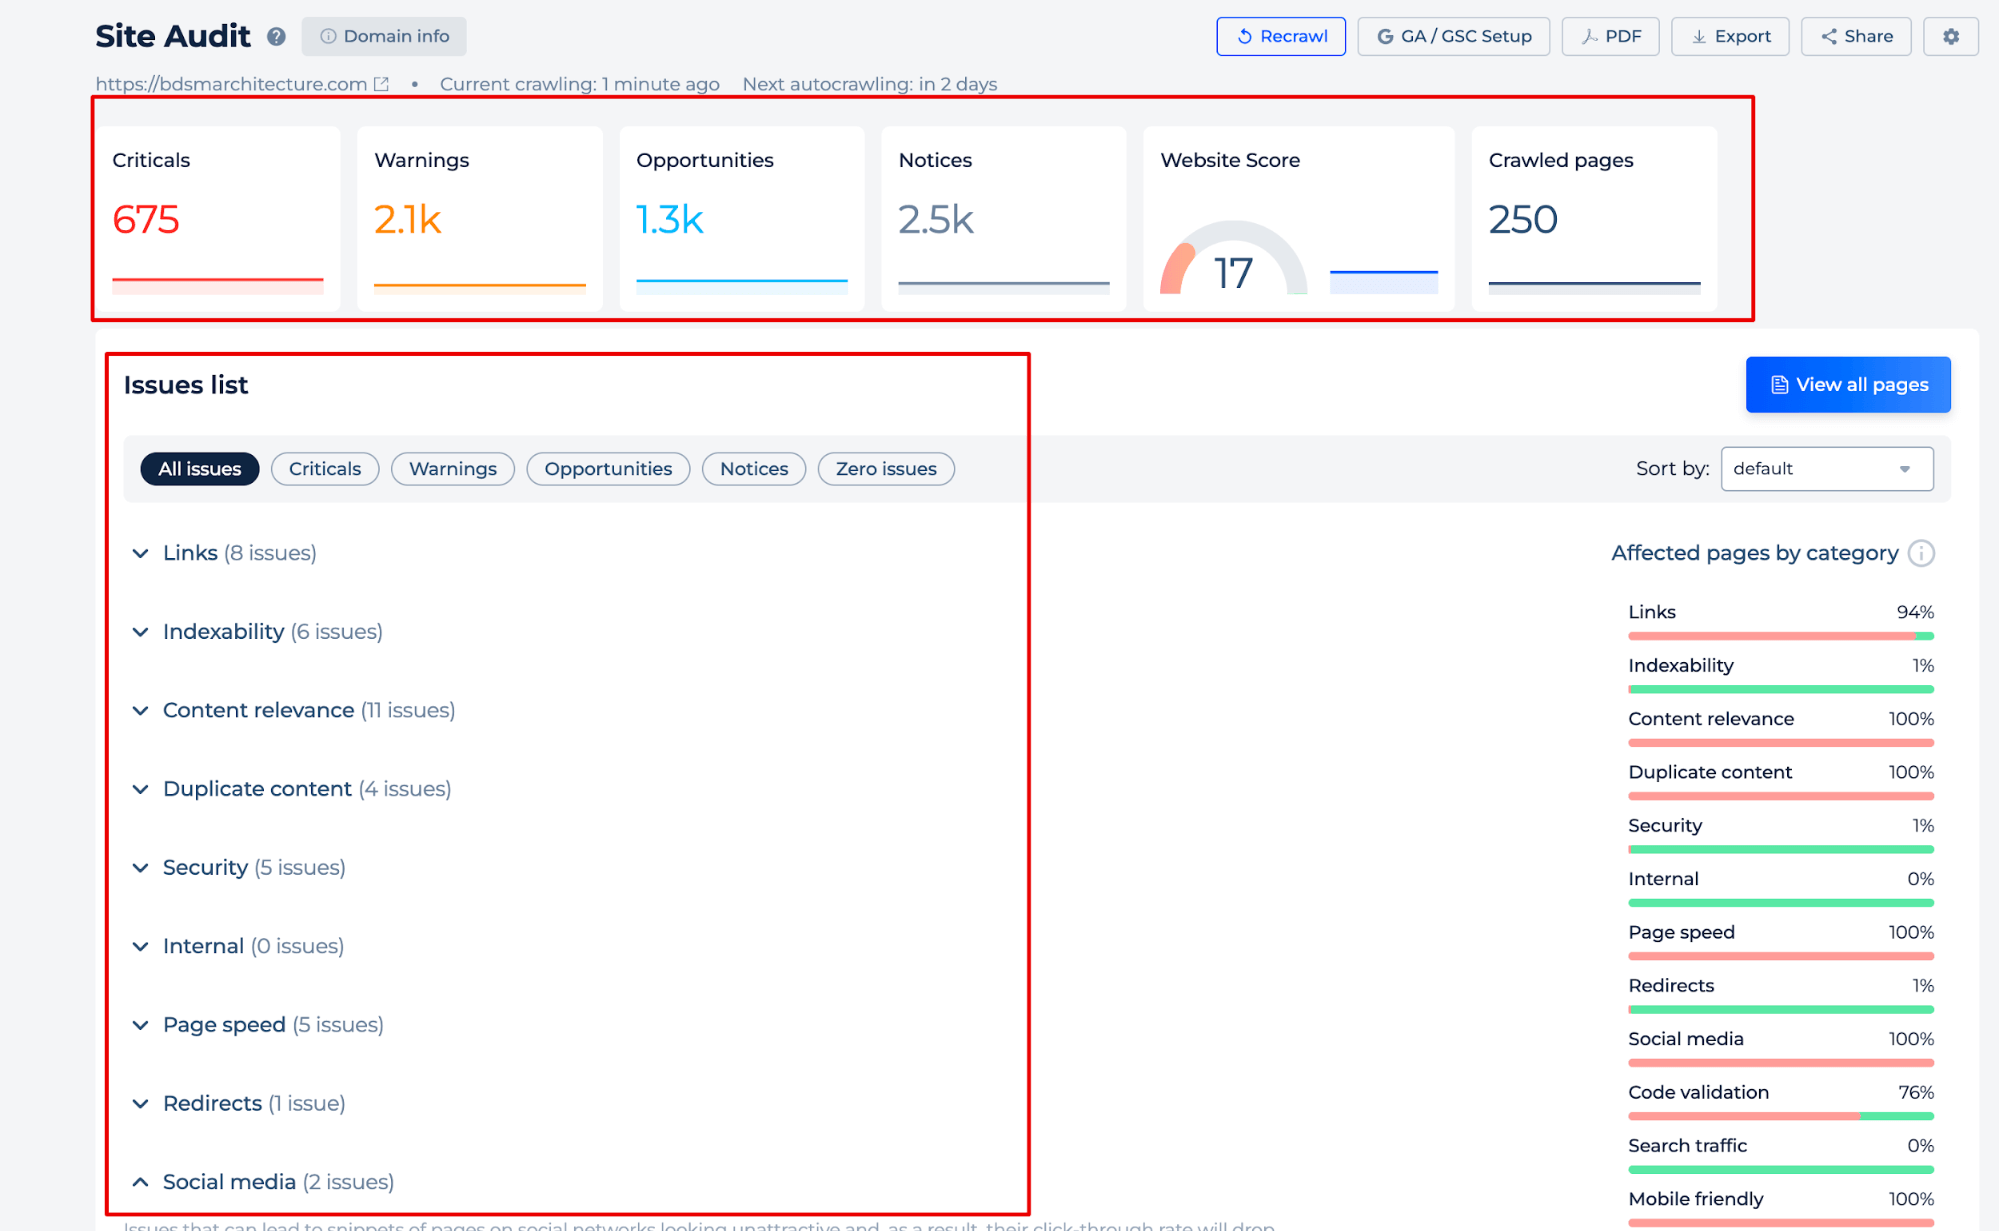
Task: Click the Share icon button
Action: pyautogui.click(x=1860, y=36)
